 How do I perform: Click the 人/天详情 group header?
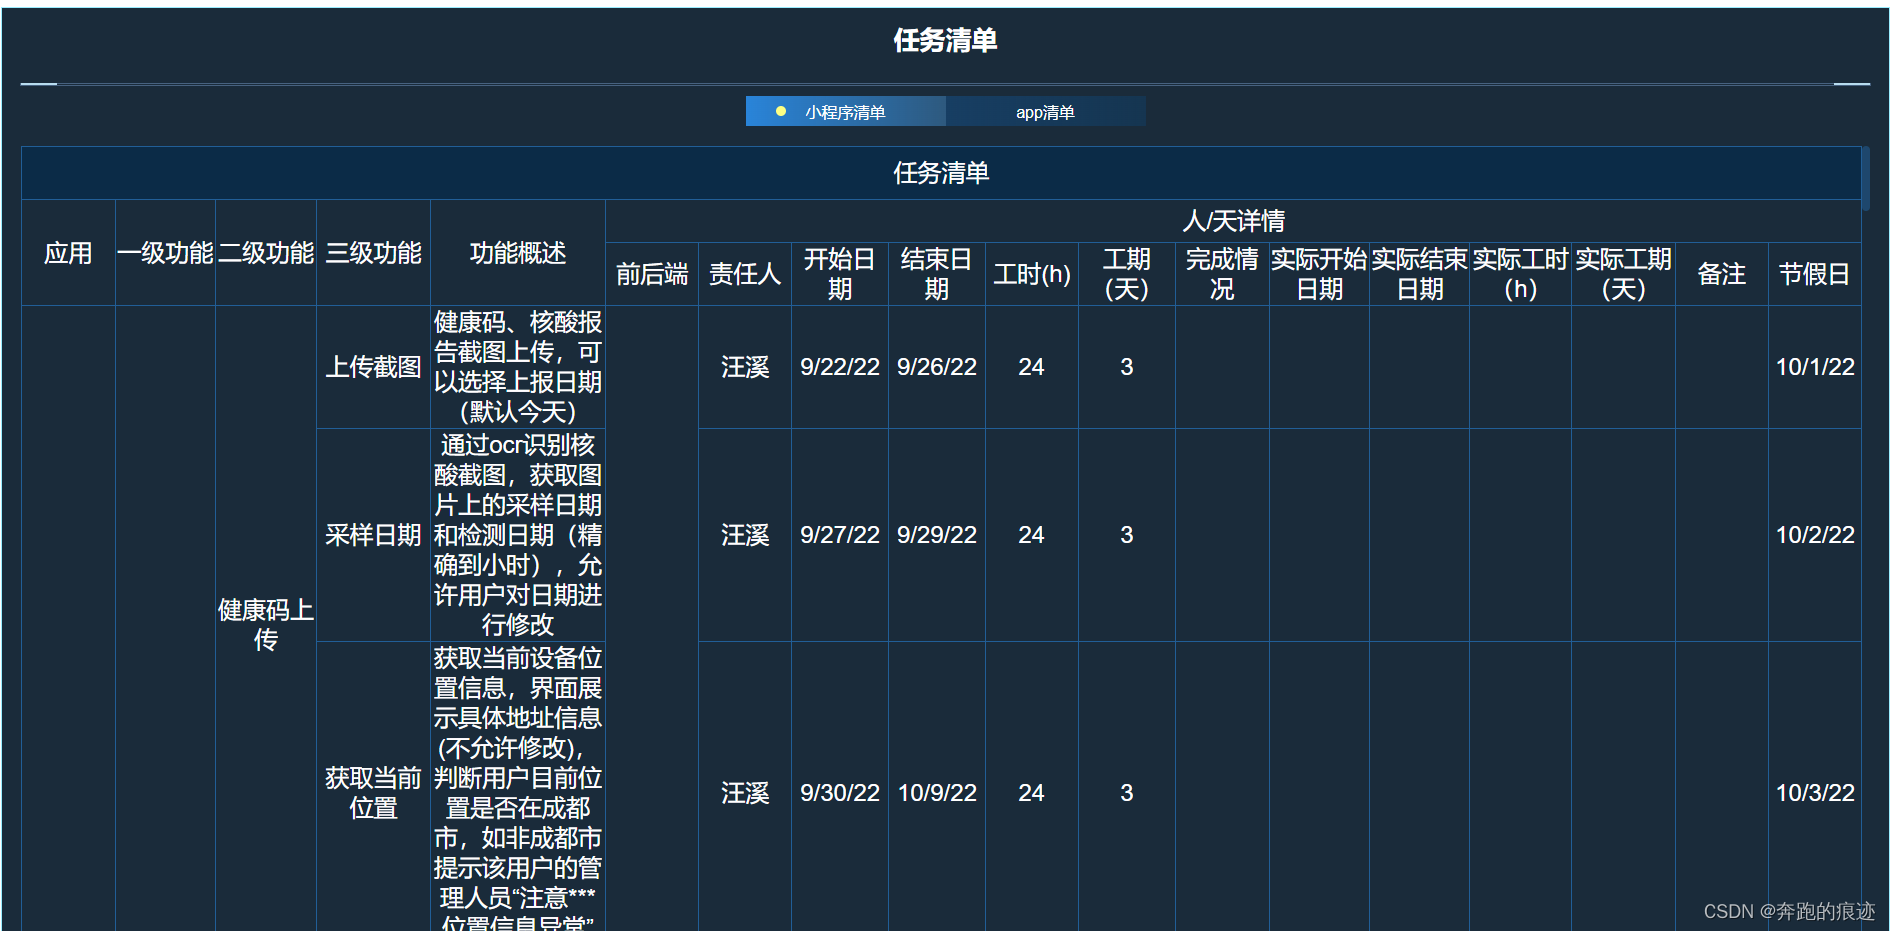click(1233, 221)
